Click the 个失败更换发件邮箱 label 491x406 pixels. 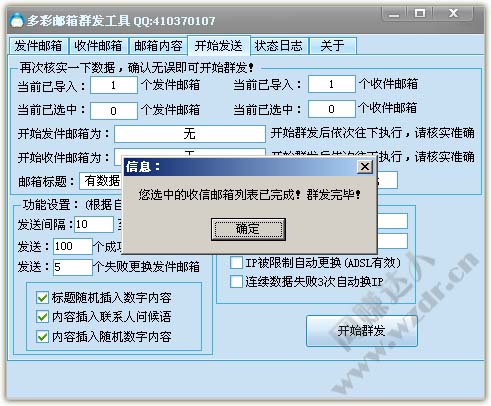147,267
